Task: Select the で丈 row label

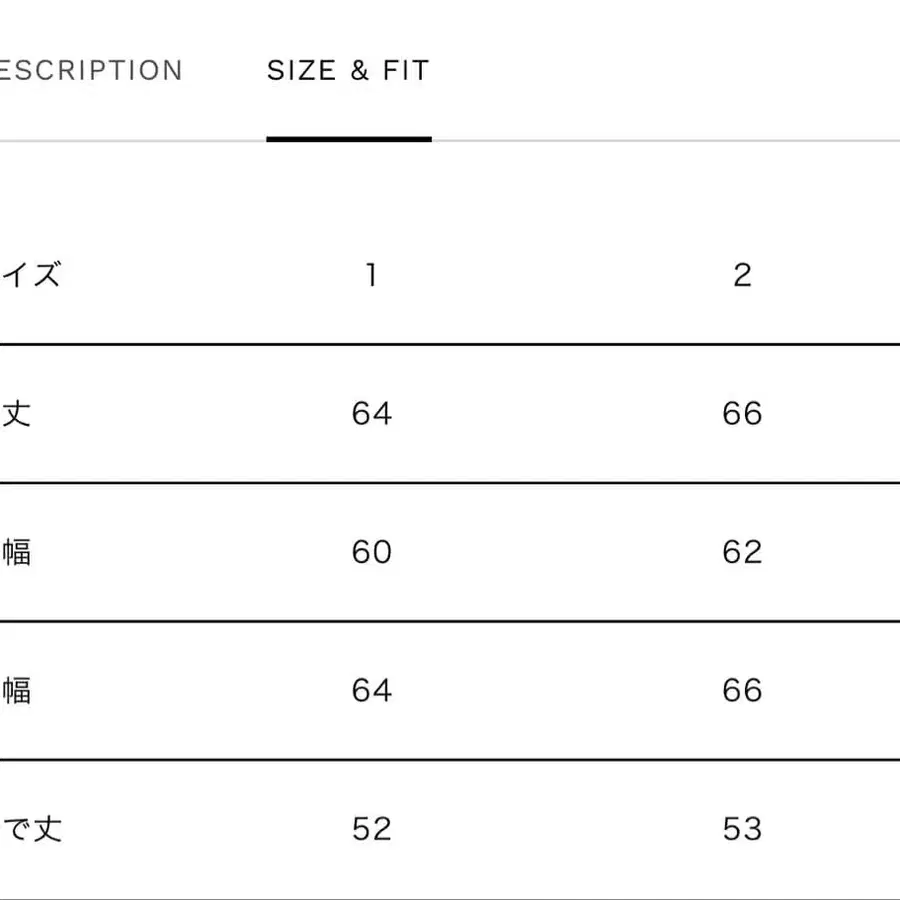Action: [x=30, y=829]
